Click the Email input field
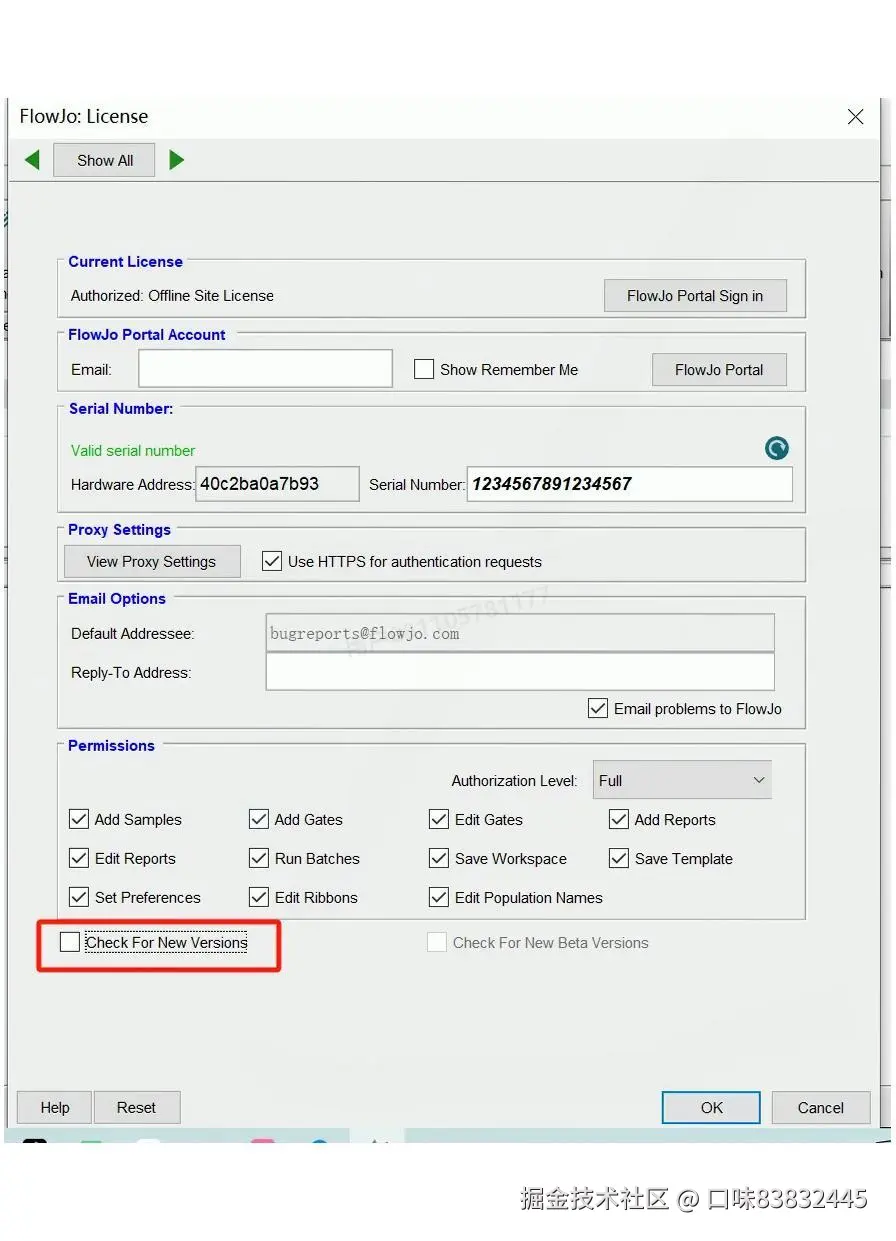 coord(265,369)
